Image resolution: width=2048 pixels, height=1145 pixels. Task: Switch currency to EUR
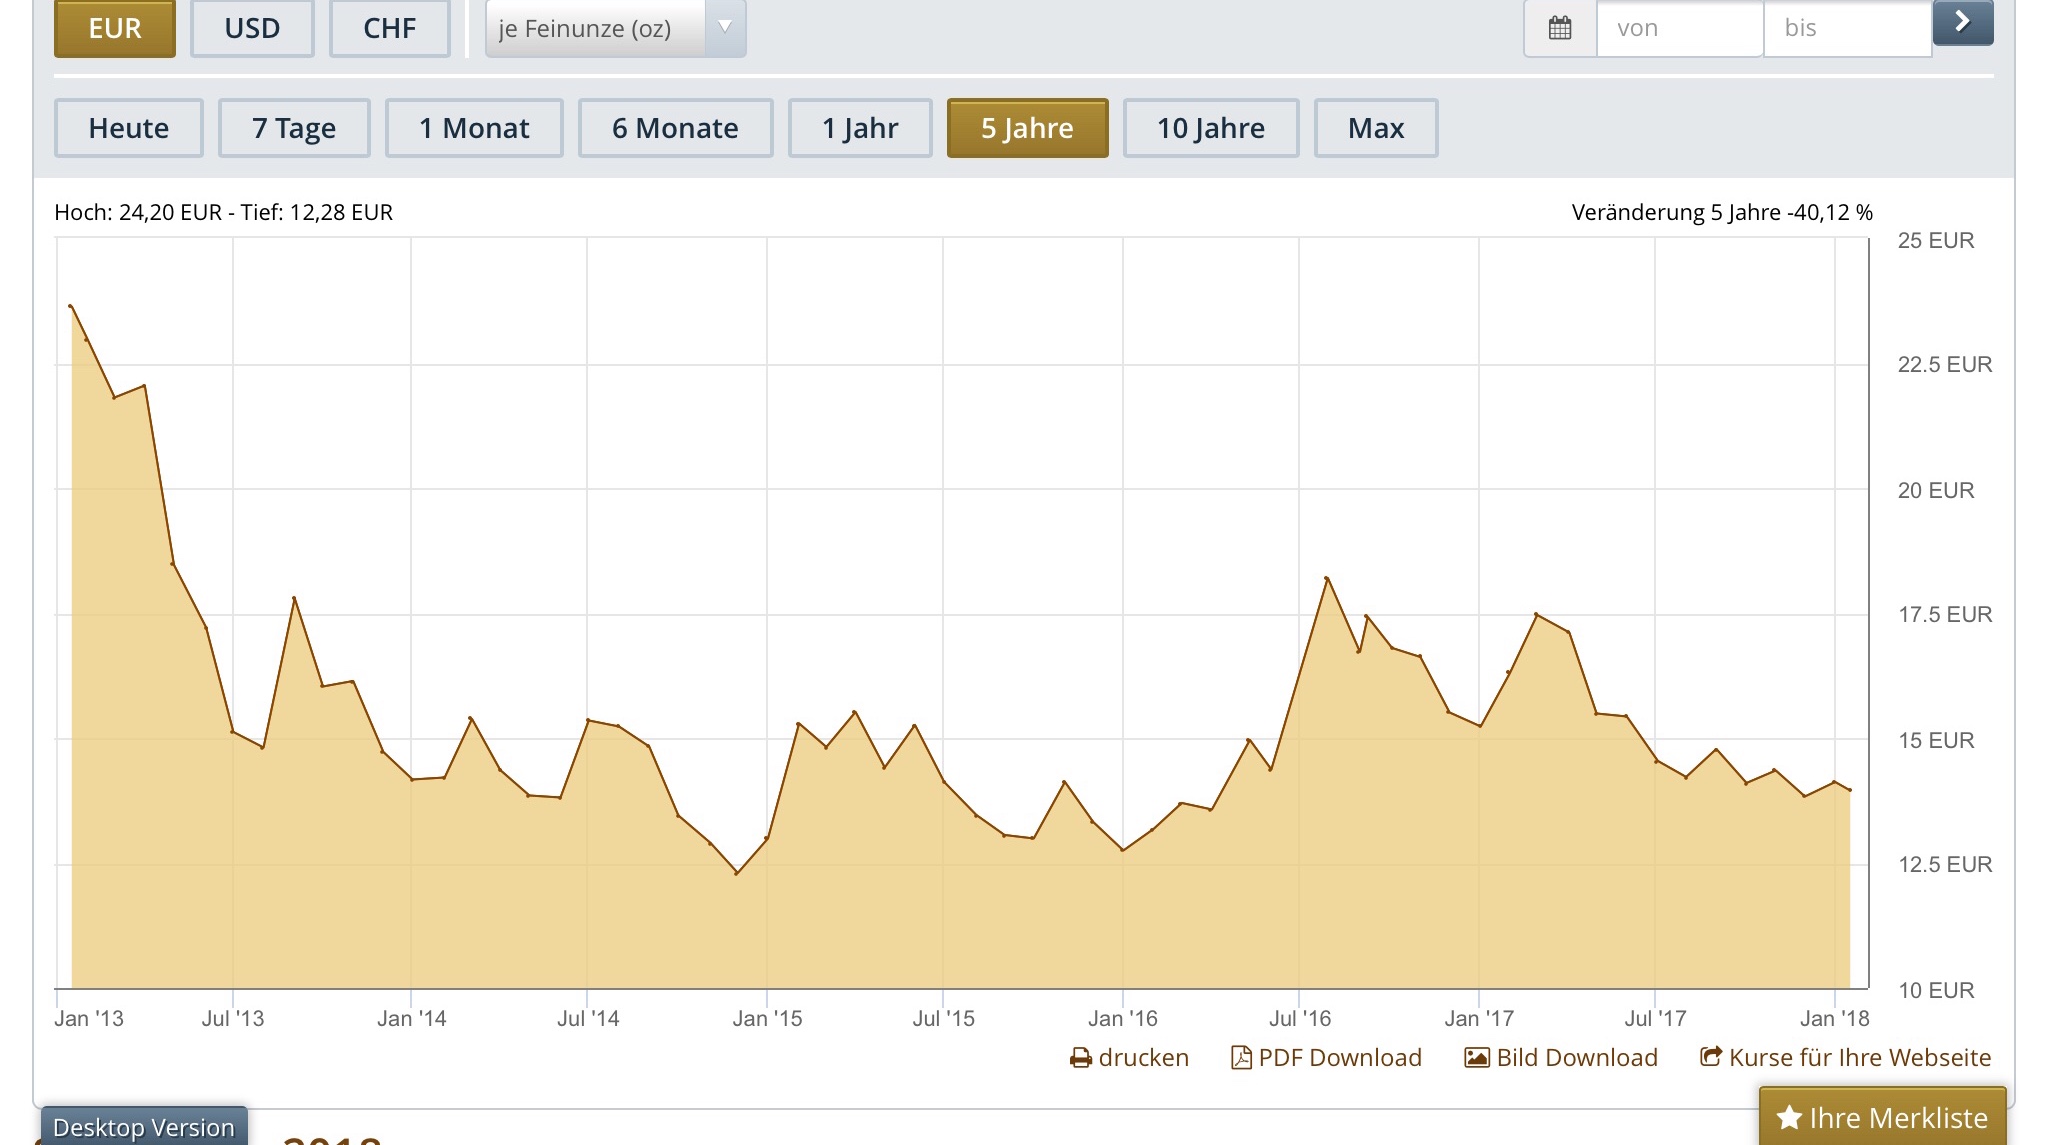click(115, 28)
